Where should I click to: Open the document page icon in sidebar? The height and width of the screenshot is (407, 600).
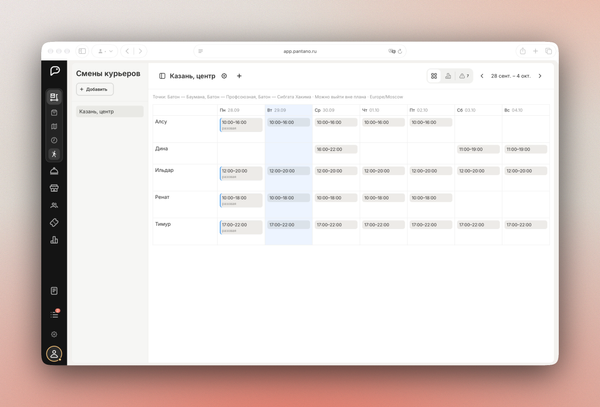pyautogui.click(x=54, y=291)
